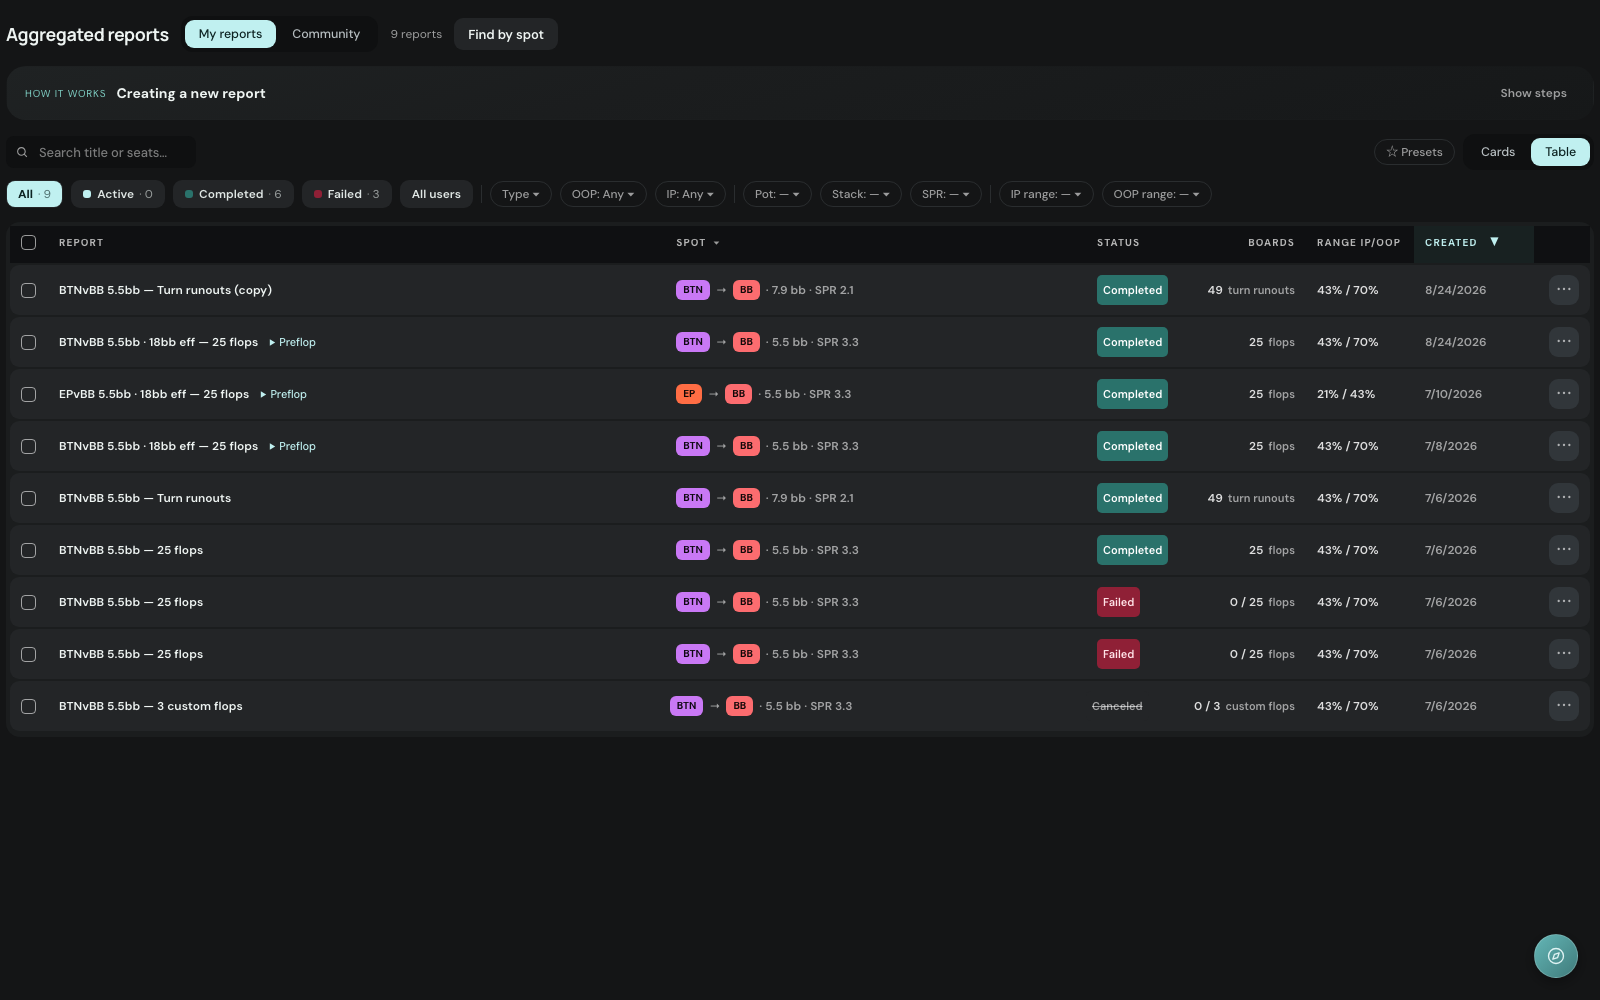Click the star Presets button

(x=1414, y=152)
